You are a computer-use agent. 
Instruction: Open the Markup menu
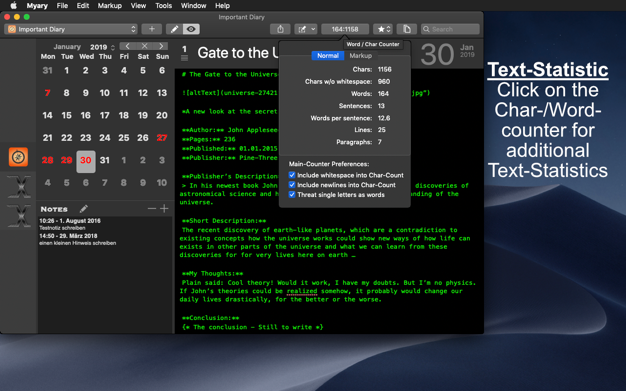pos(110,6)
